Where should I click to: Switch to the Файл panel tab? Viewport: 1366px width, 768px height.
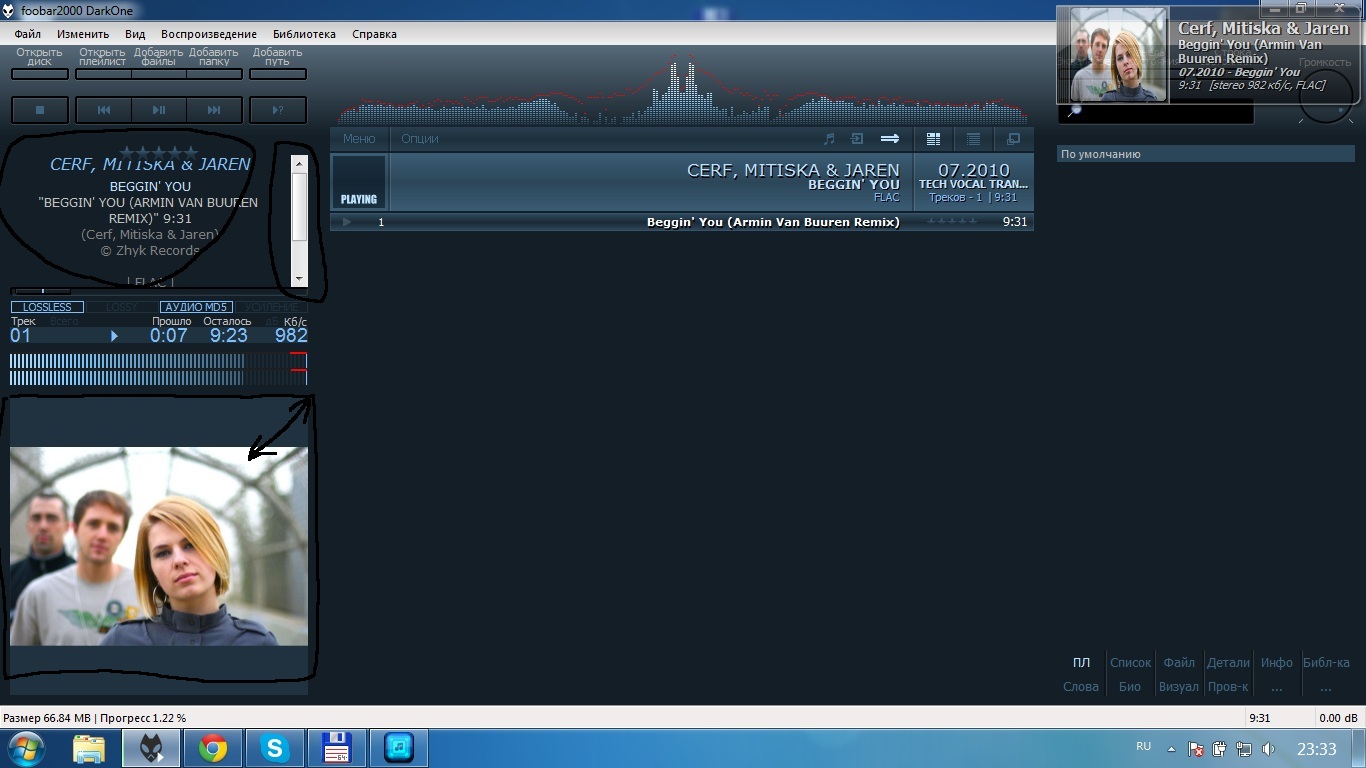pos(1179,662)
